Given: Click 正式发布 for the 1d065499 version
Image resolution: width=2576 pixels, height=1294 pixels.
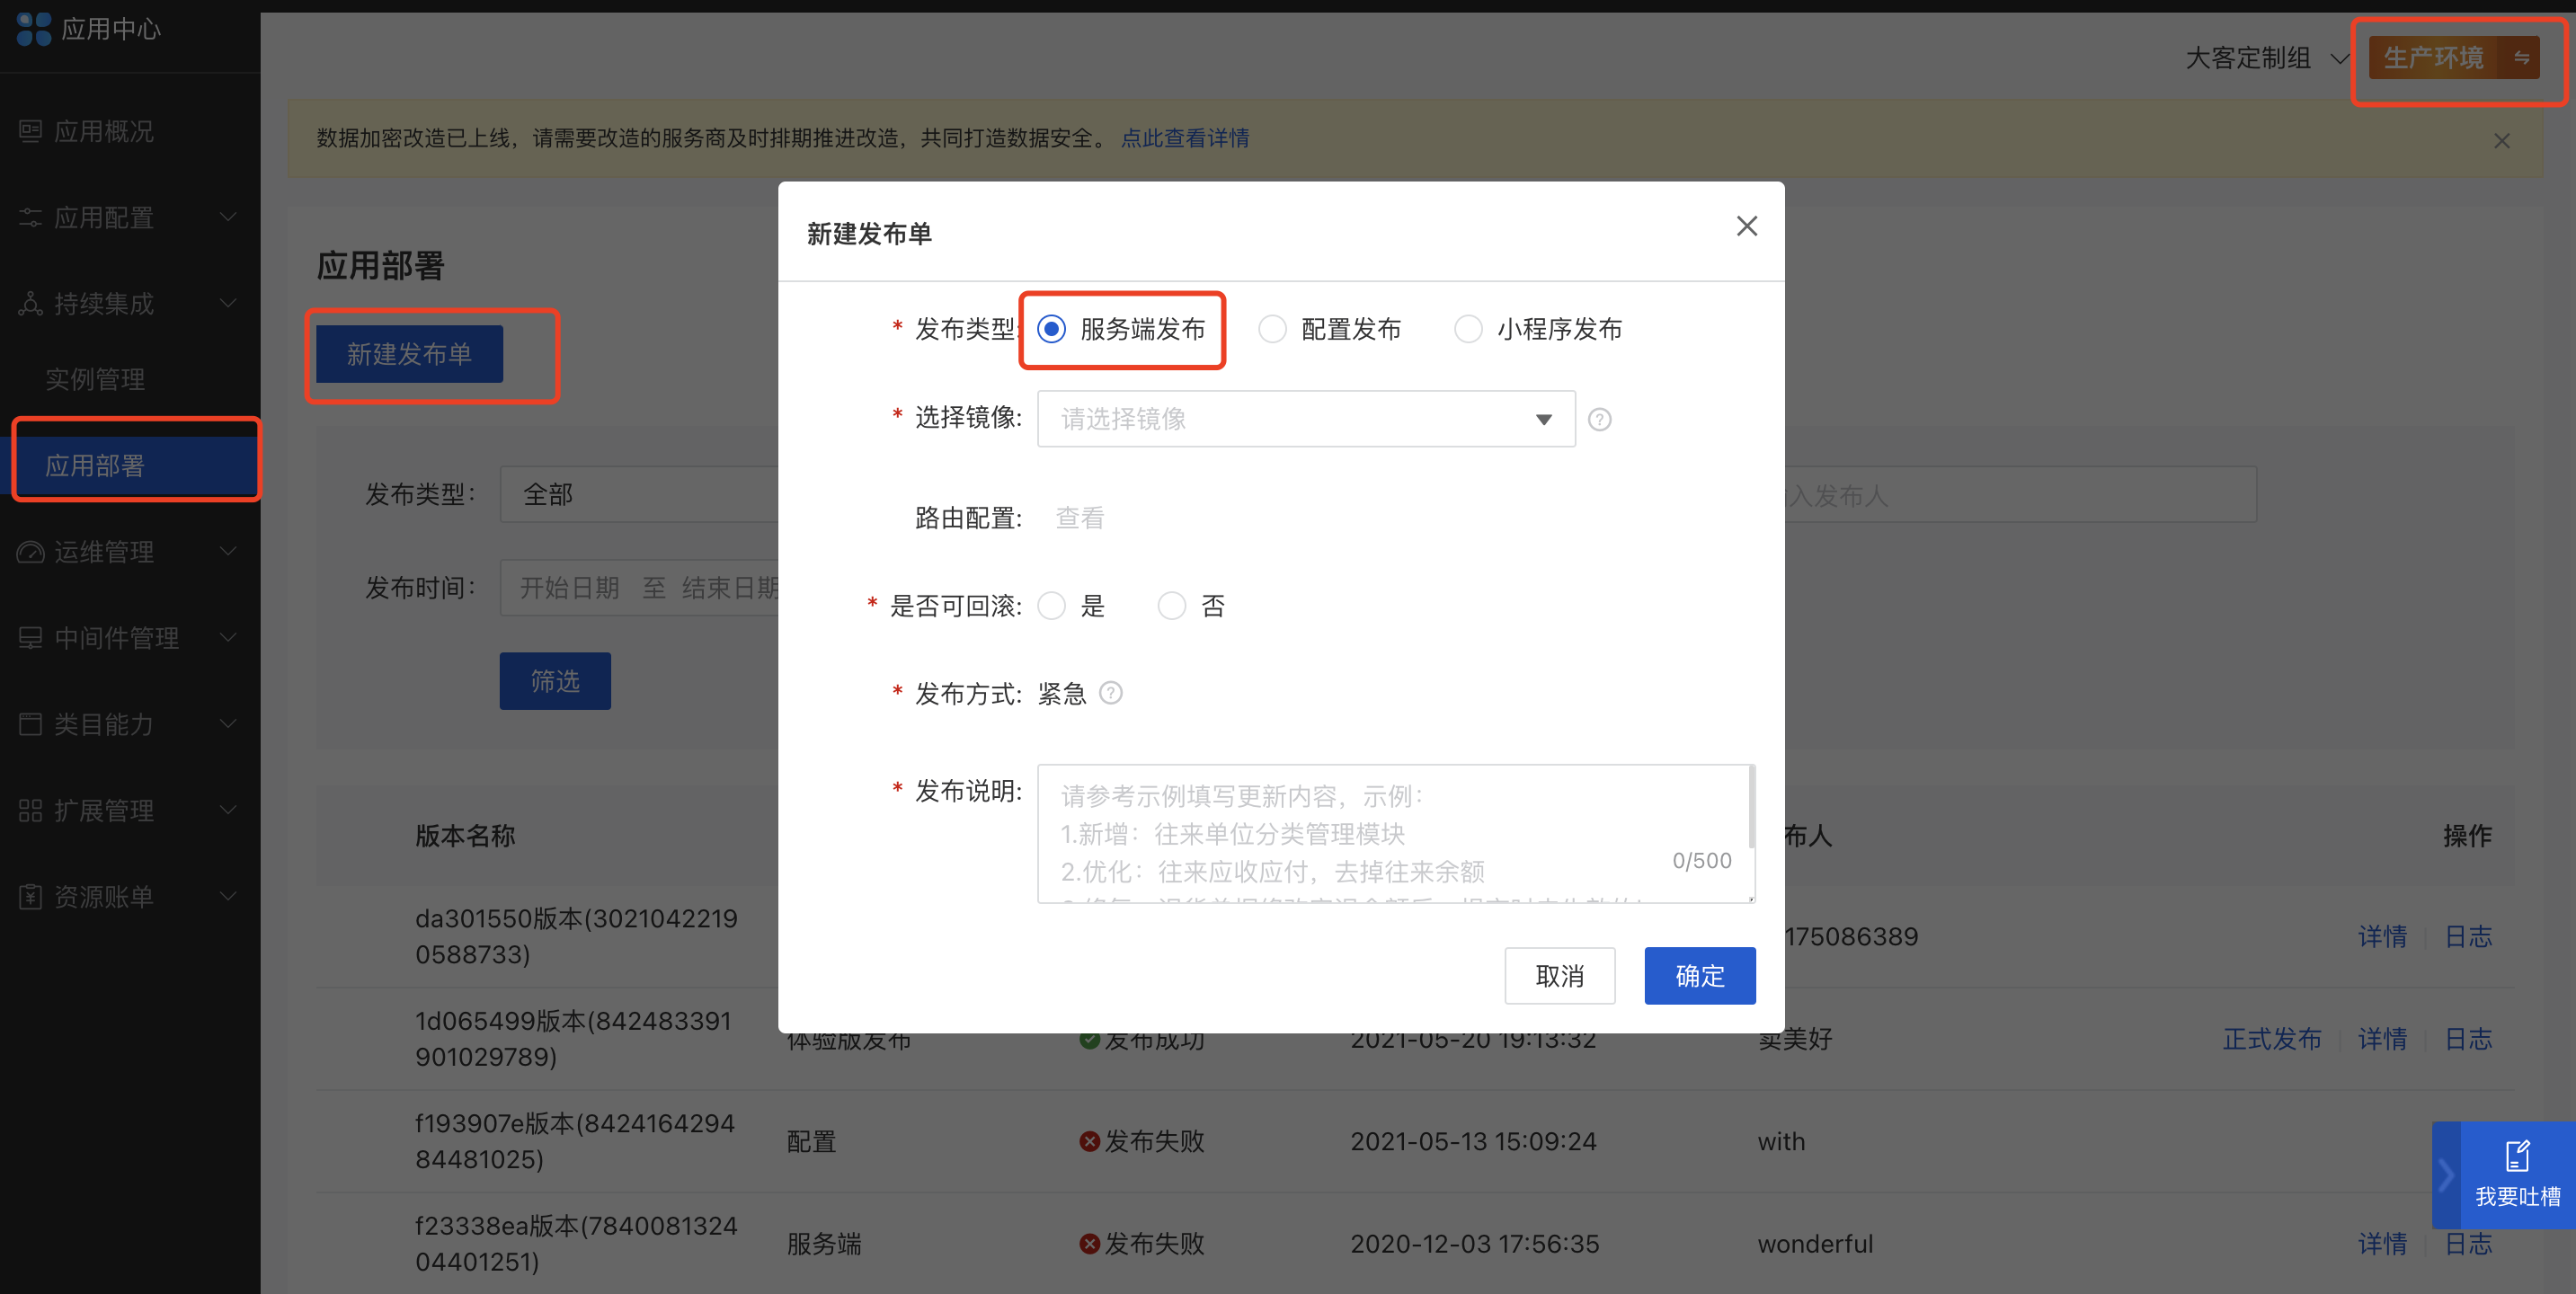Looking at the screenshot, I should [2271, 1039].
